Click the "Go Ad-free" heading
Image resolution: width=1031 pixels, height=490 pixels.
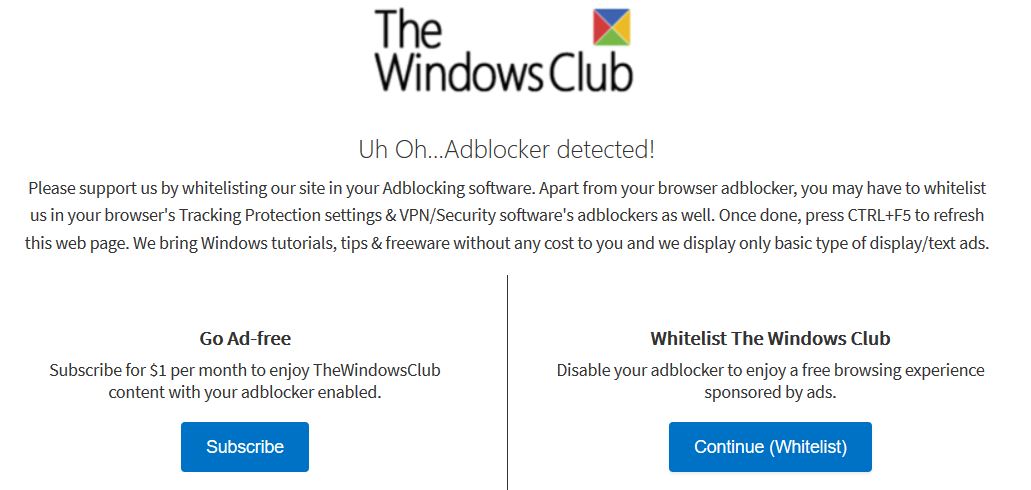(x=245, y=339)
